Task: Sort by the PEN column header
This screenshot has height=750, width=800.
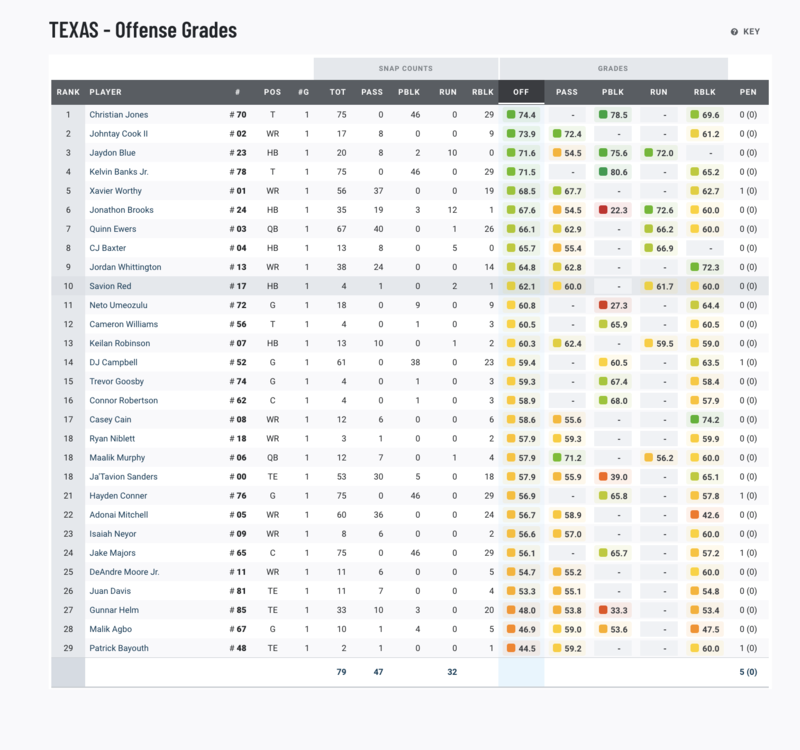Action: 747,92
